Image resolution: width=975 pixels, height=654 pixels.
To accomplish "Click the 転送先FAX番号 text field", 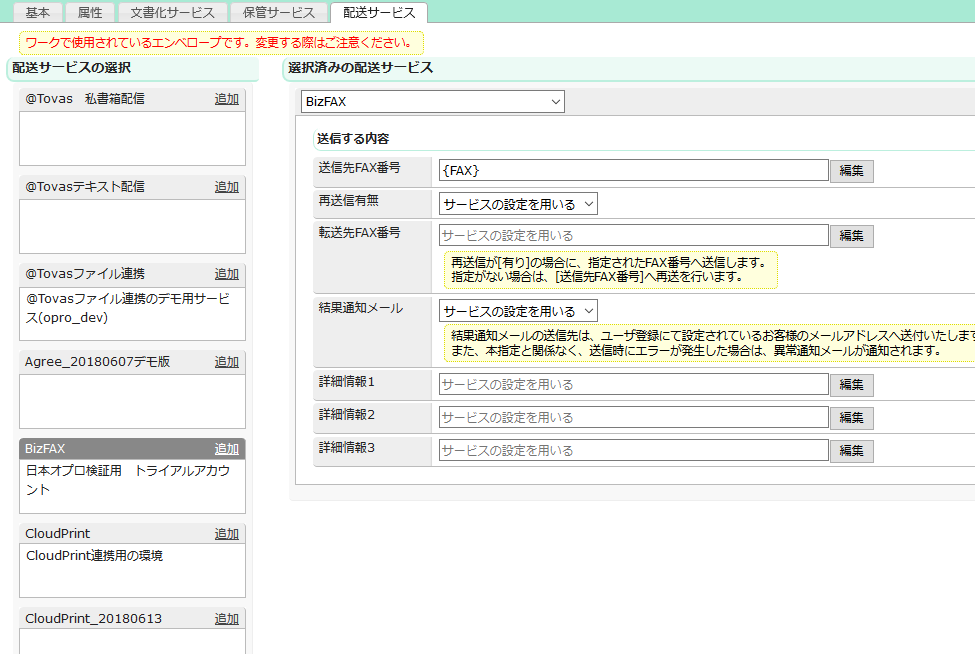I will (x=633, y=236).
